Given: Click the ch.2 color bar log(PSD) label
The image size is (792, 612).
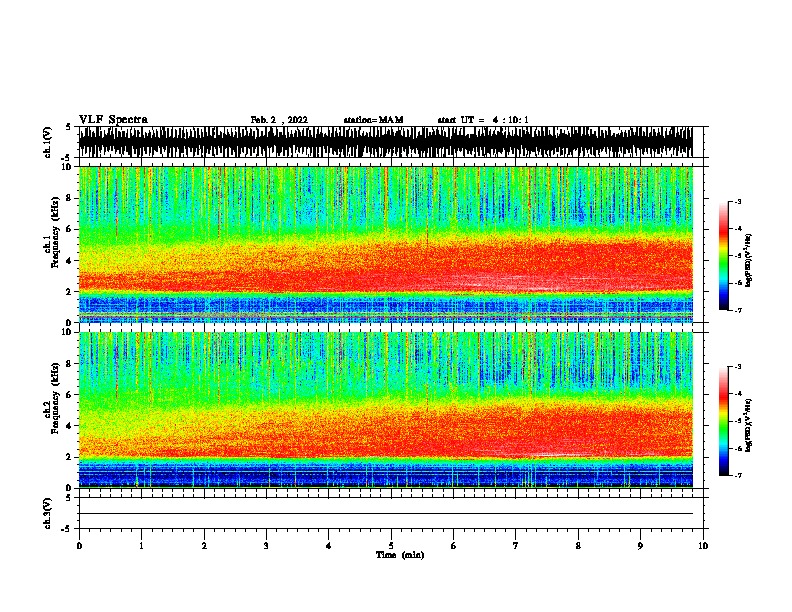Looking at the screenshot, I should click(x=748, y=425).
